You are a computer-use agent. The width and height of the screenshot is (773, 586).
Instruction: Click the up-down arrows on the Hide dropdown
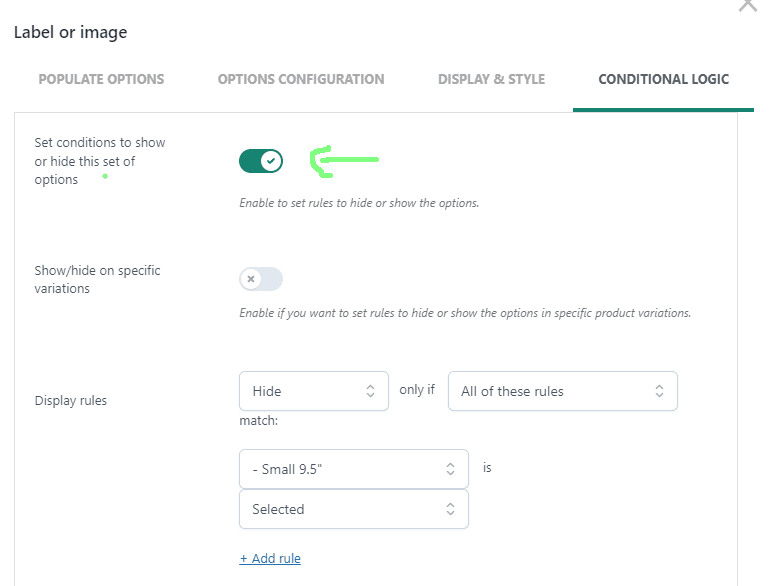click(370, 391)
